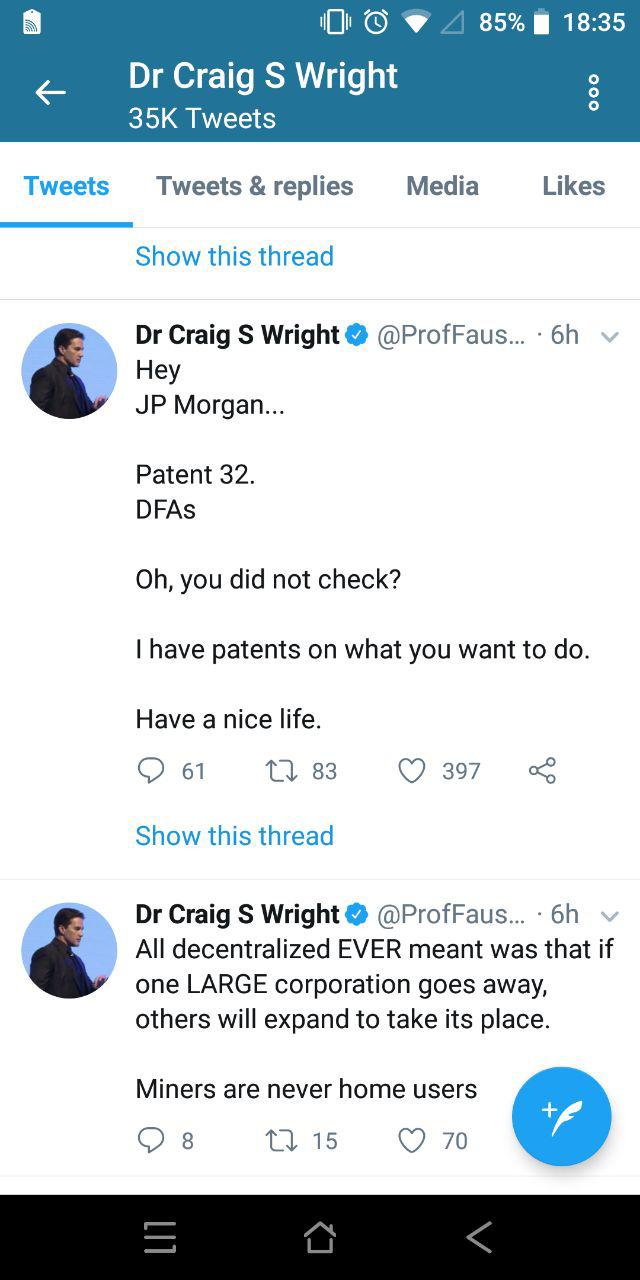Compose a new tweet with floating button

click(562, 1116)
